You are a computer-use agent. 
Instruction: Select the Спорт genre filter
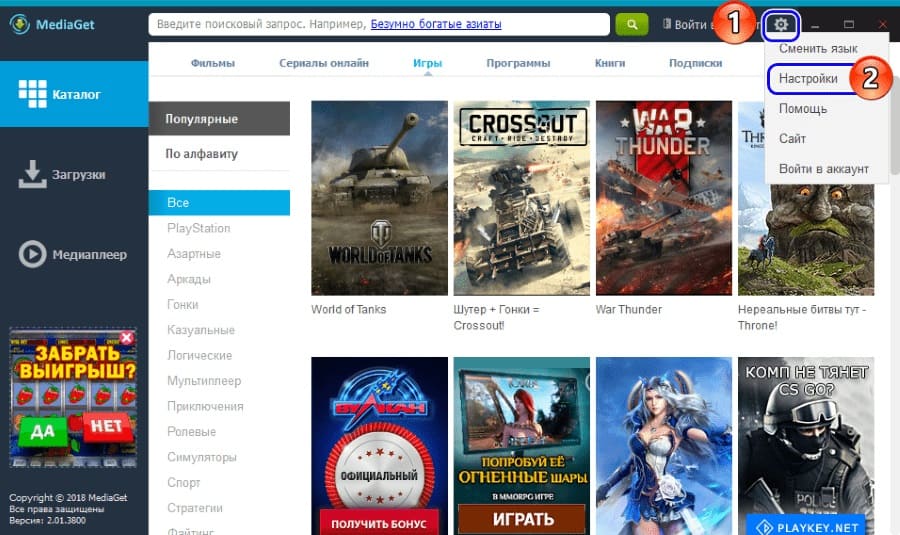(x=184, y=483)
